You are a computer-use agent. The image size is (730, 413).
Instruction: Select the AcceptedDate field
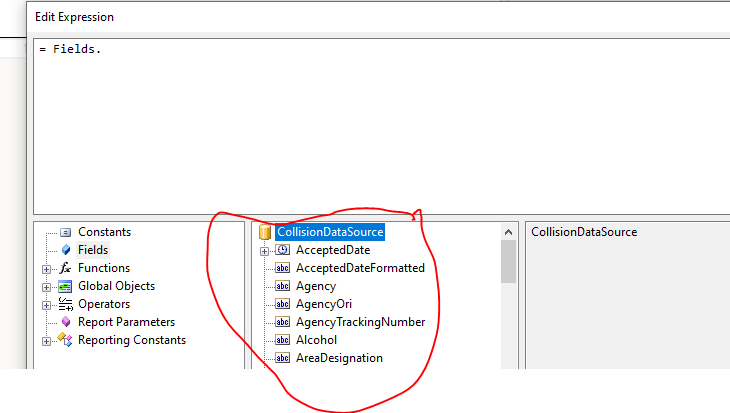coord(333,250)
